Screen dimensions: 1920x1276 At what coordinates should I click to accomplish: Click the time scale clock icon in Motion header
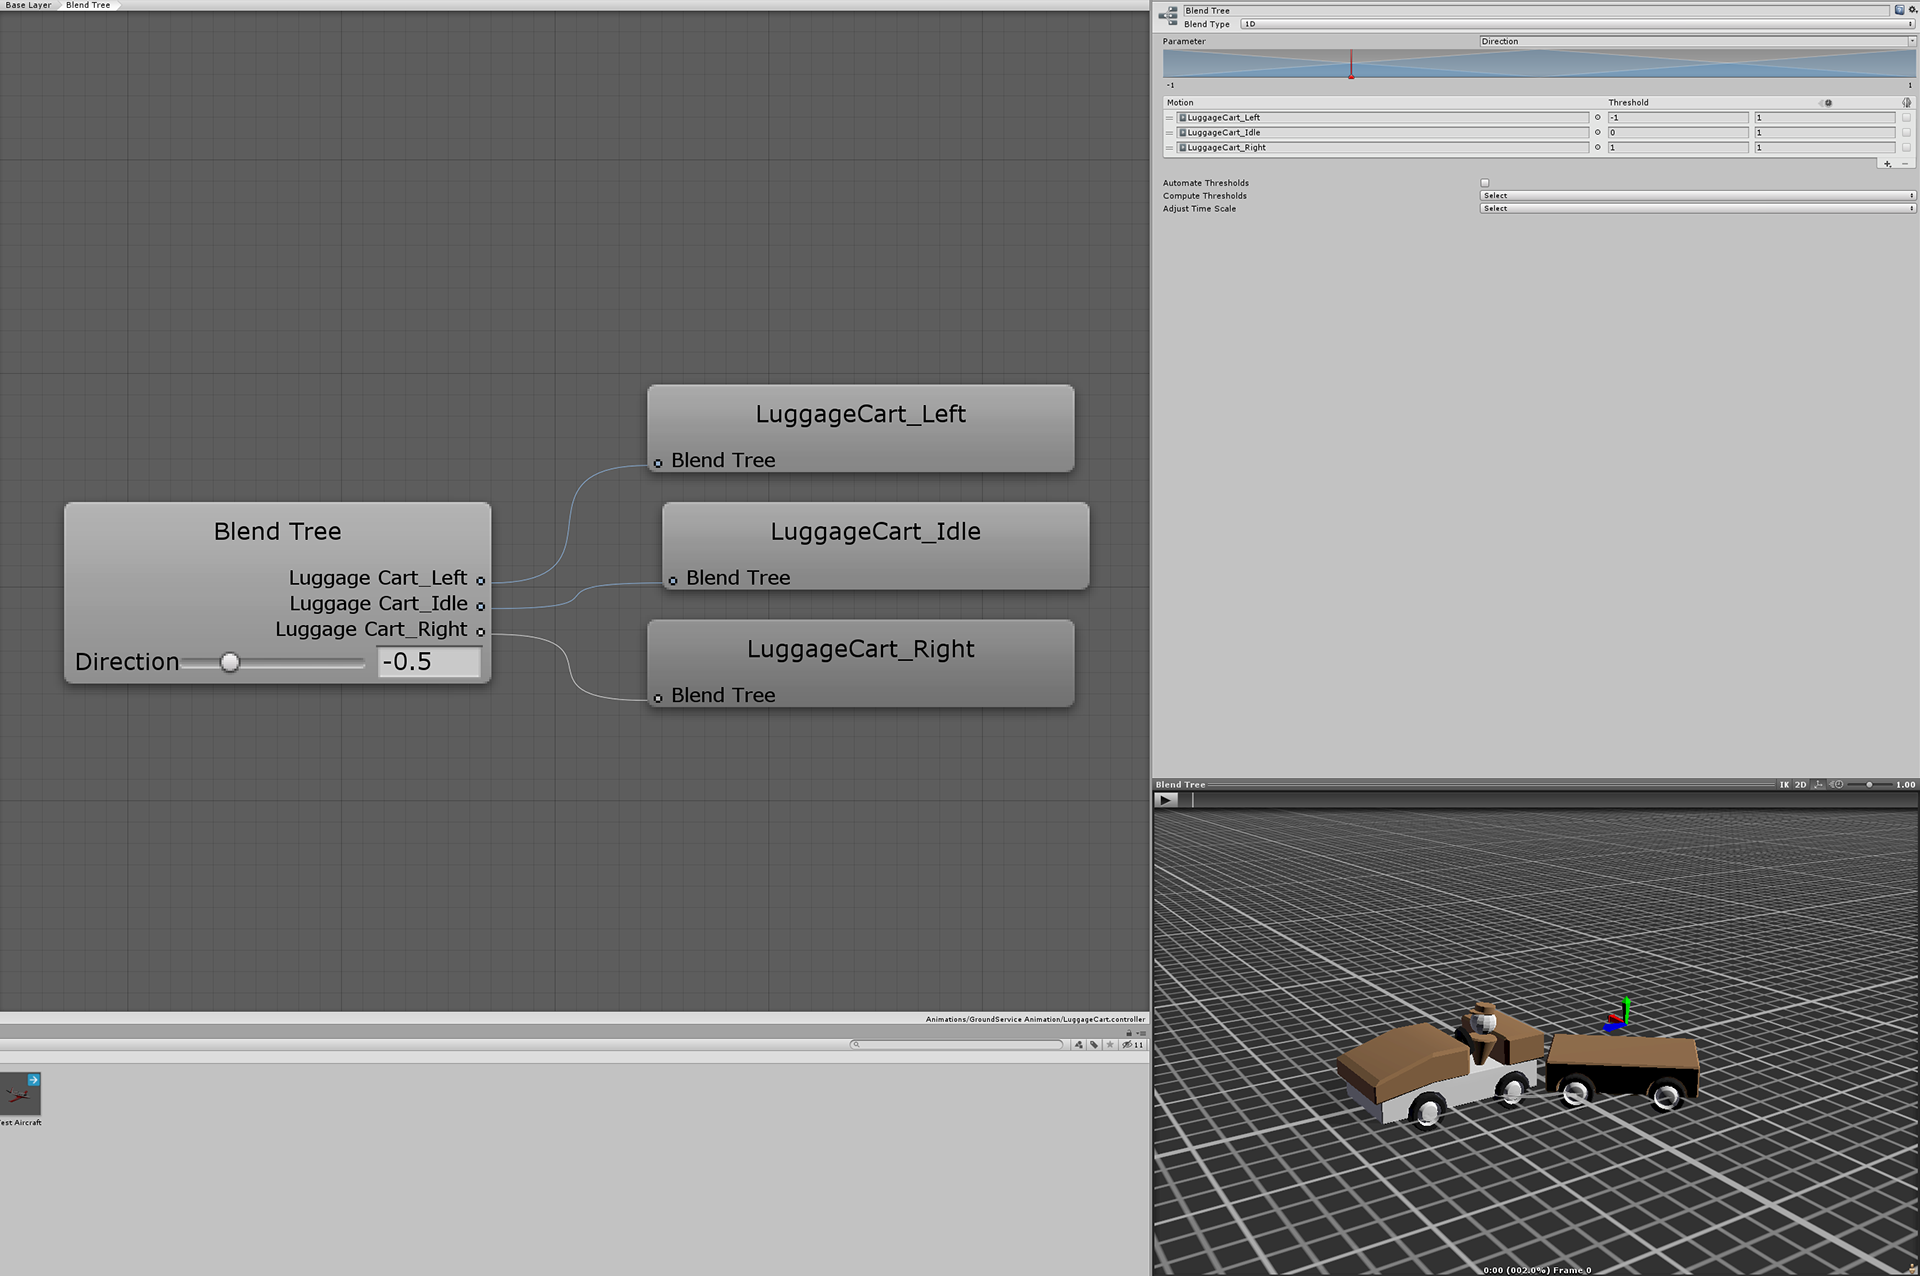coord(1827,103)
